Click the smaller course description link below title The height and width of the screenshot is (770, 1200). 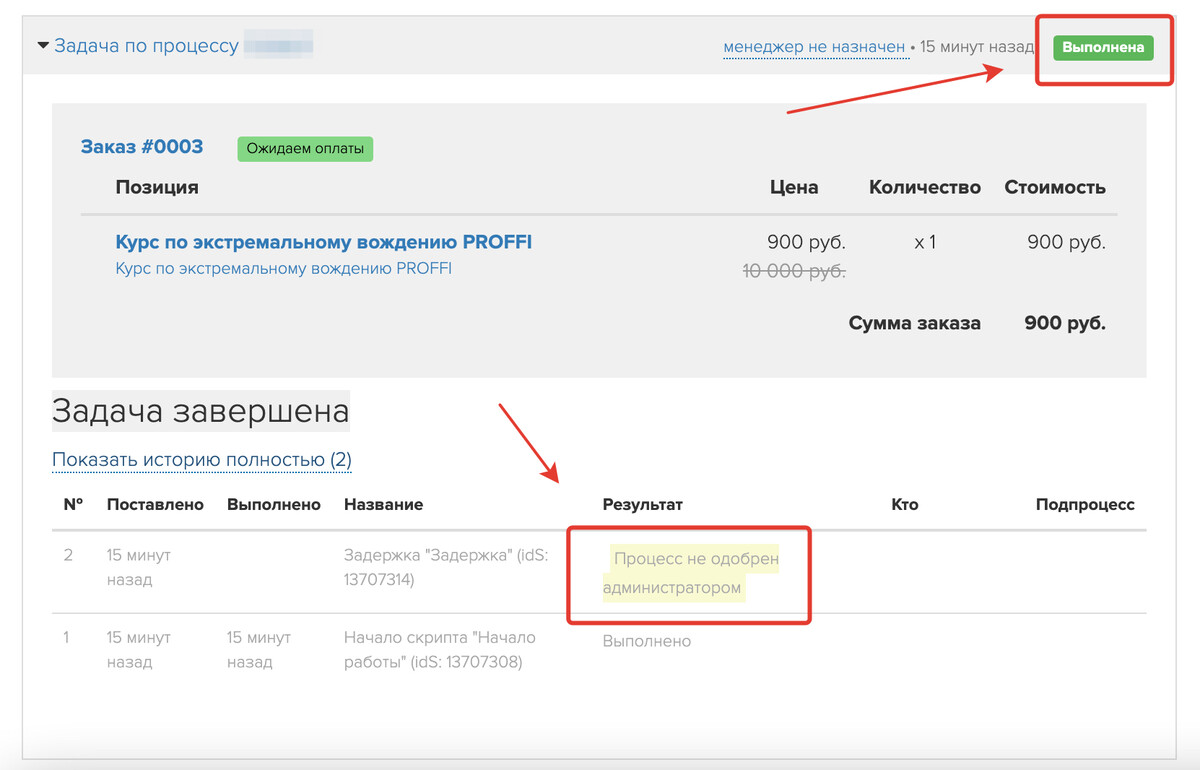(283, 268)
